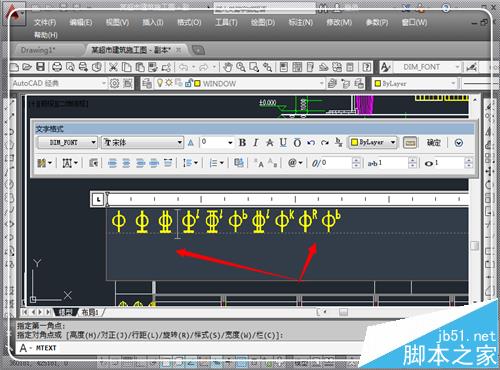The image size is (500, 370).
Task: Click the Realtime Zoom magnifier icon
Action: click(x=241, y=67)
